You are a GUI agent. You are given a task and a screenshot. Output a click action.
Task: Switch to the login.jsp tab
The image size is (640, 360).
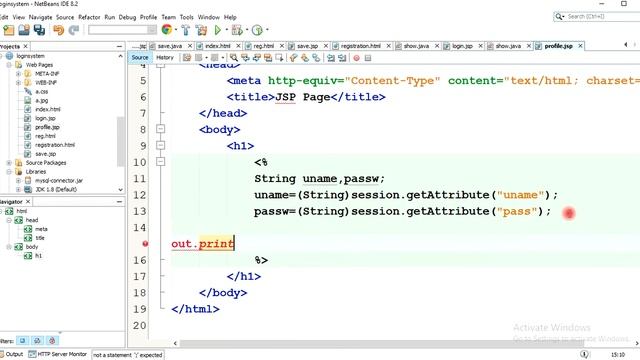[x=462, y=46]
